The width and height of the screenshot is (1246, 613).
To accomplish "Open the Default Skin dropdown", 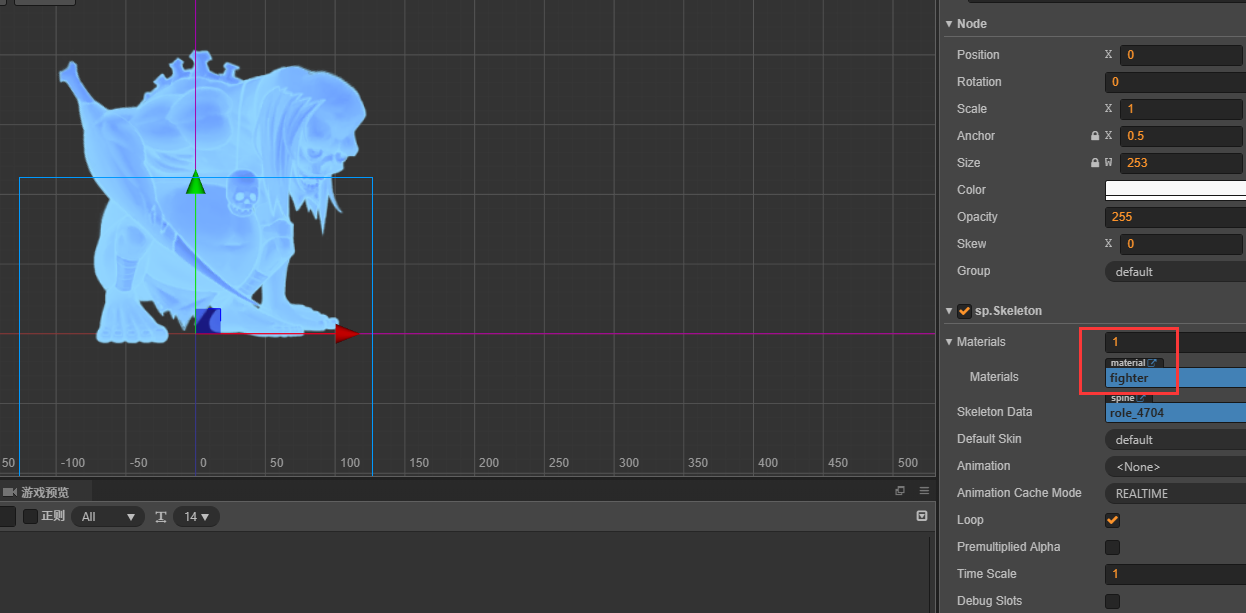I will tap(1175, 439).
